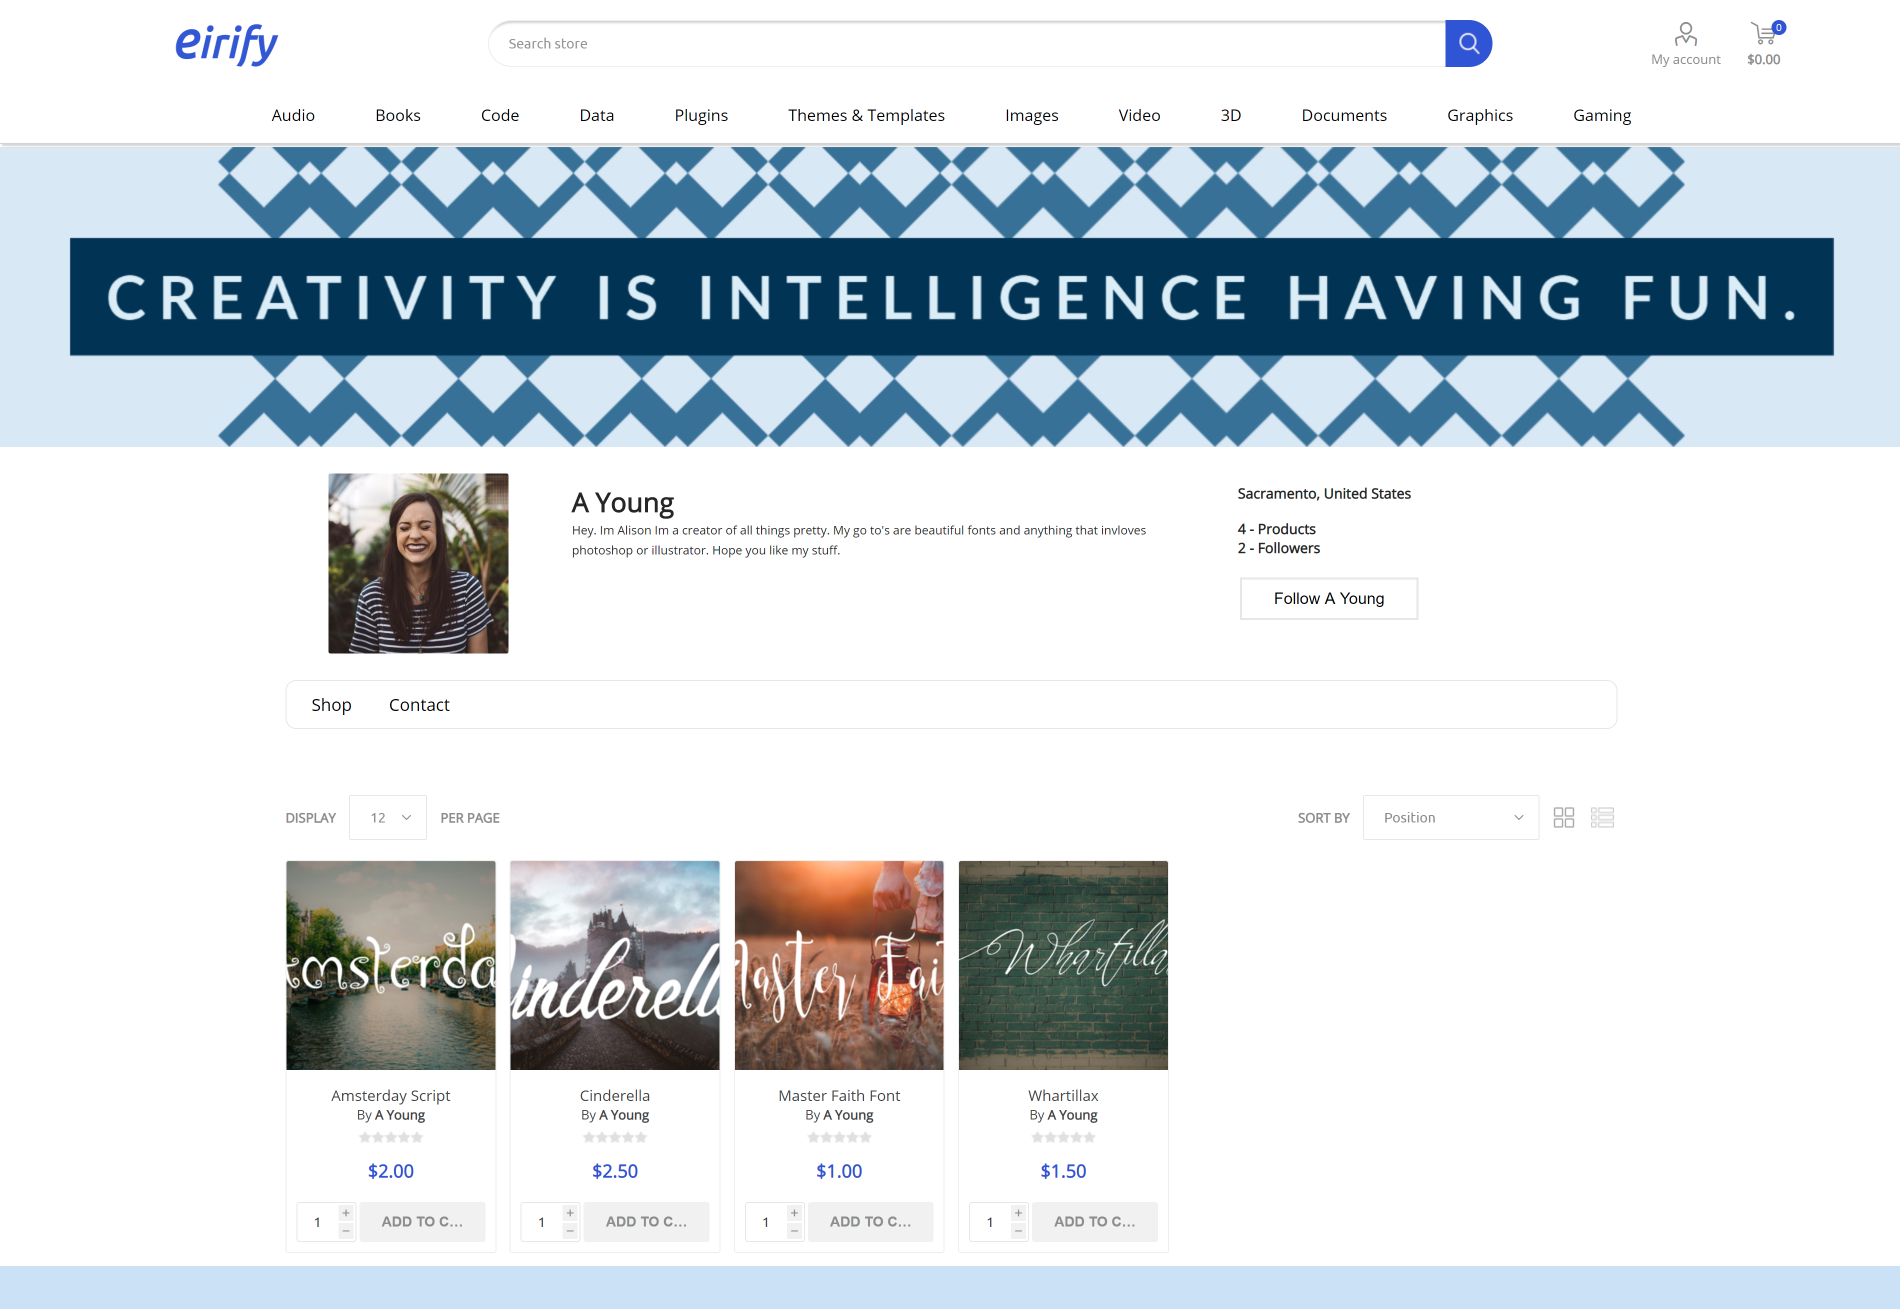Increase quantity for Master Faith Font
The width and height of the screenshot is (1900, 1309).
pos(794,1213)
